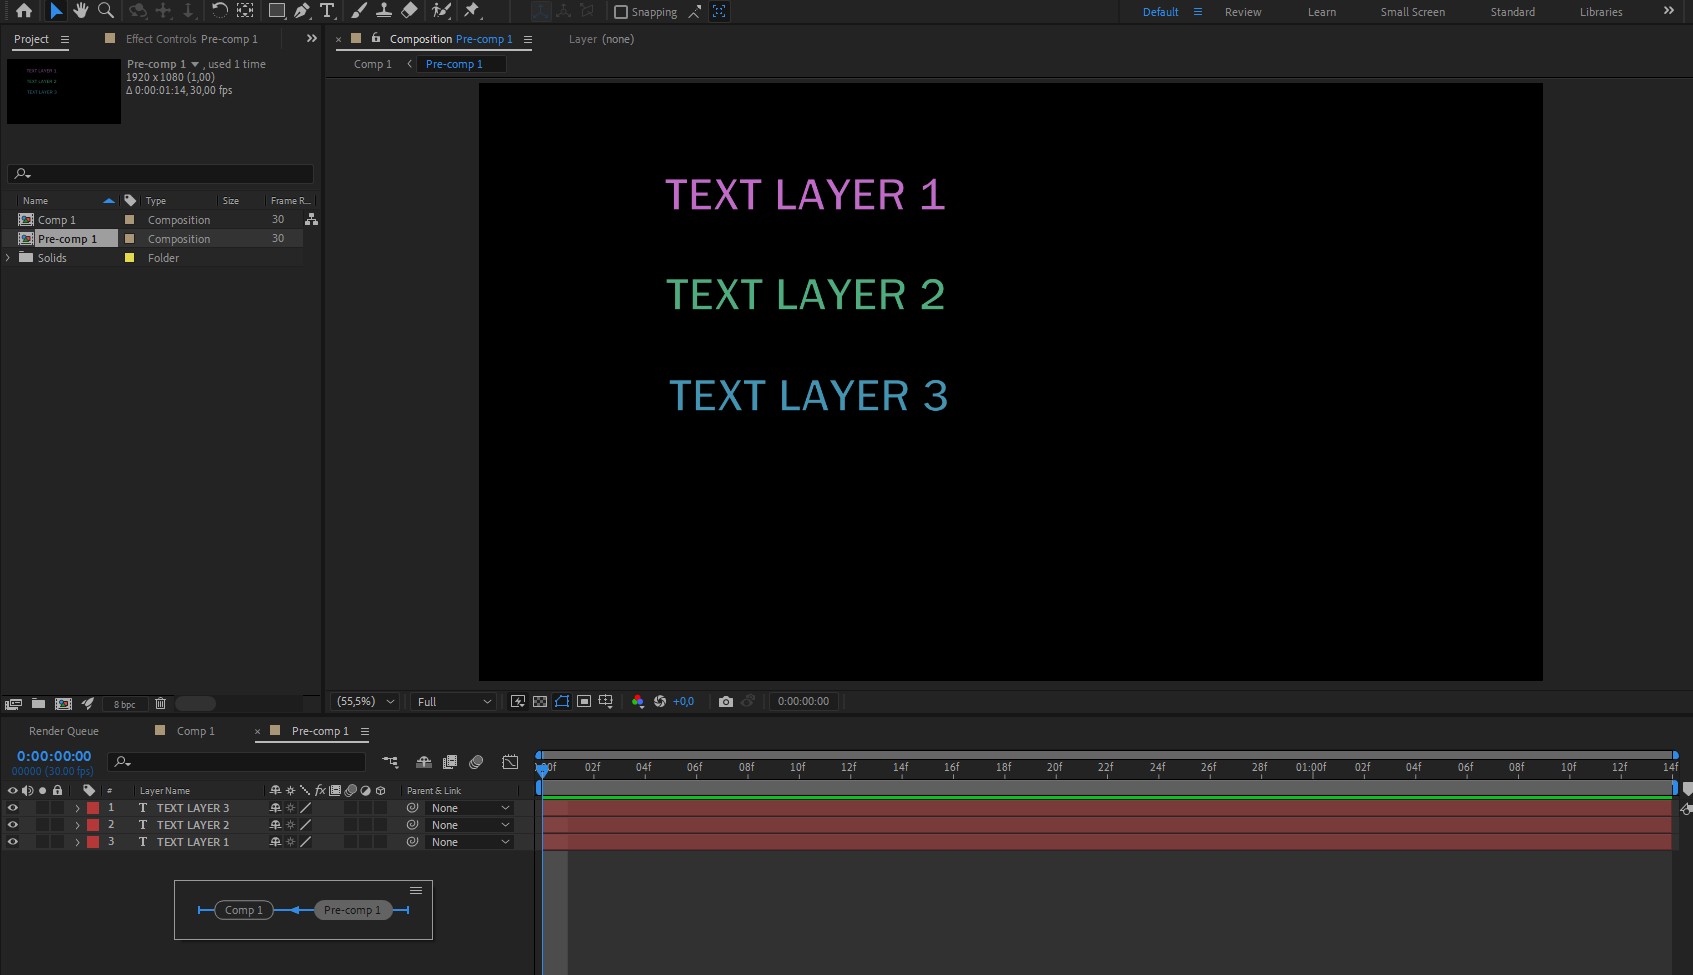Screen dimensions: 1693x975
Task: Open parent dropdown for TEXT LAYER 3
Action: pyautogui.click(x=469, y=808)
